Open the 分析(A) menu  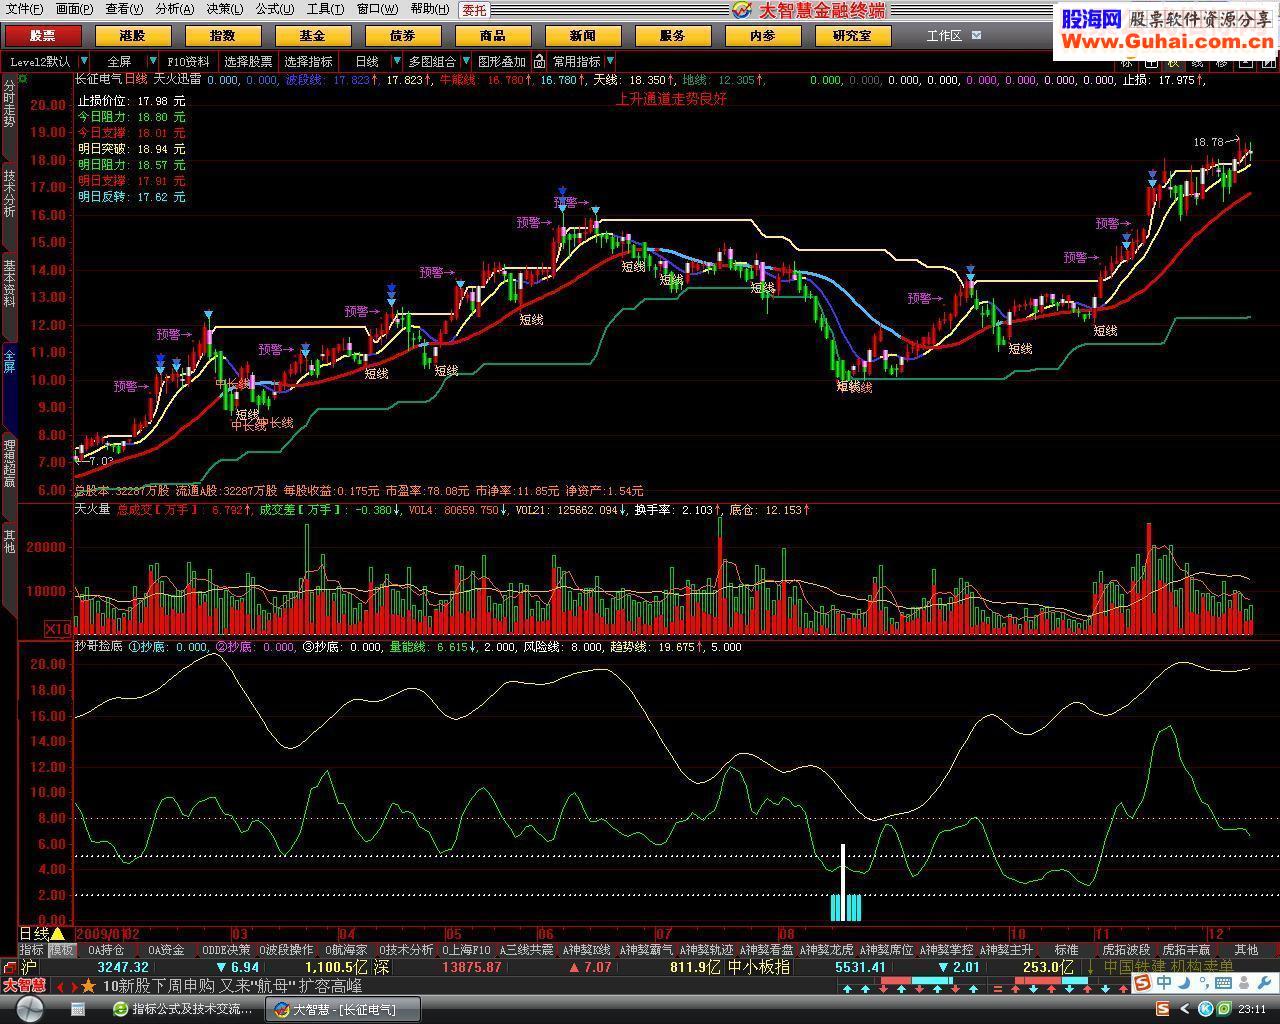click(x=175, y=9)
